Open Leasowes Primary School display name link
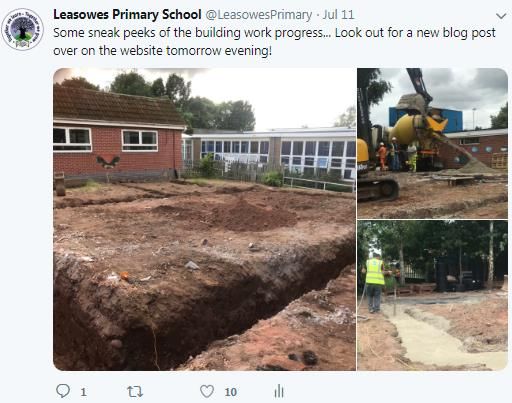Viewport: 512px width, 403px height. point(127,15)
